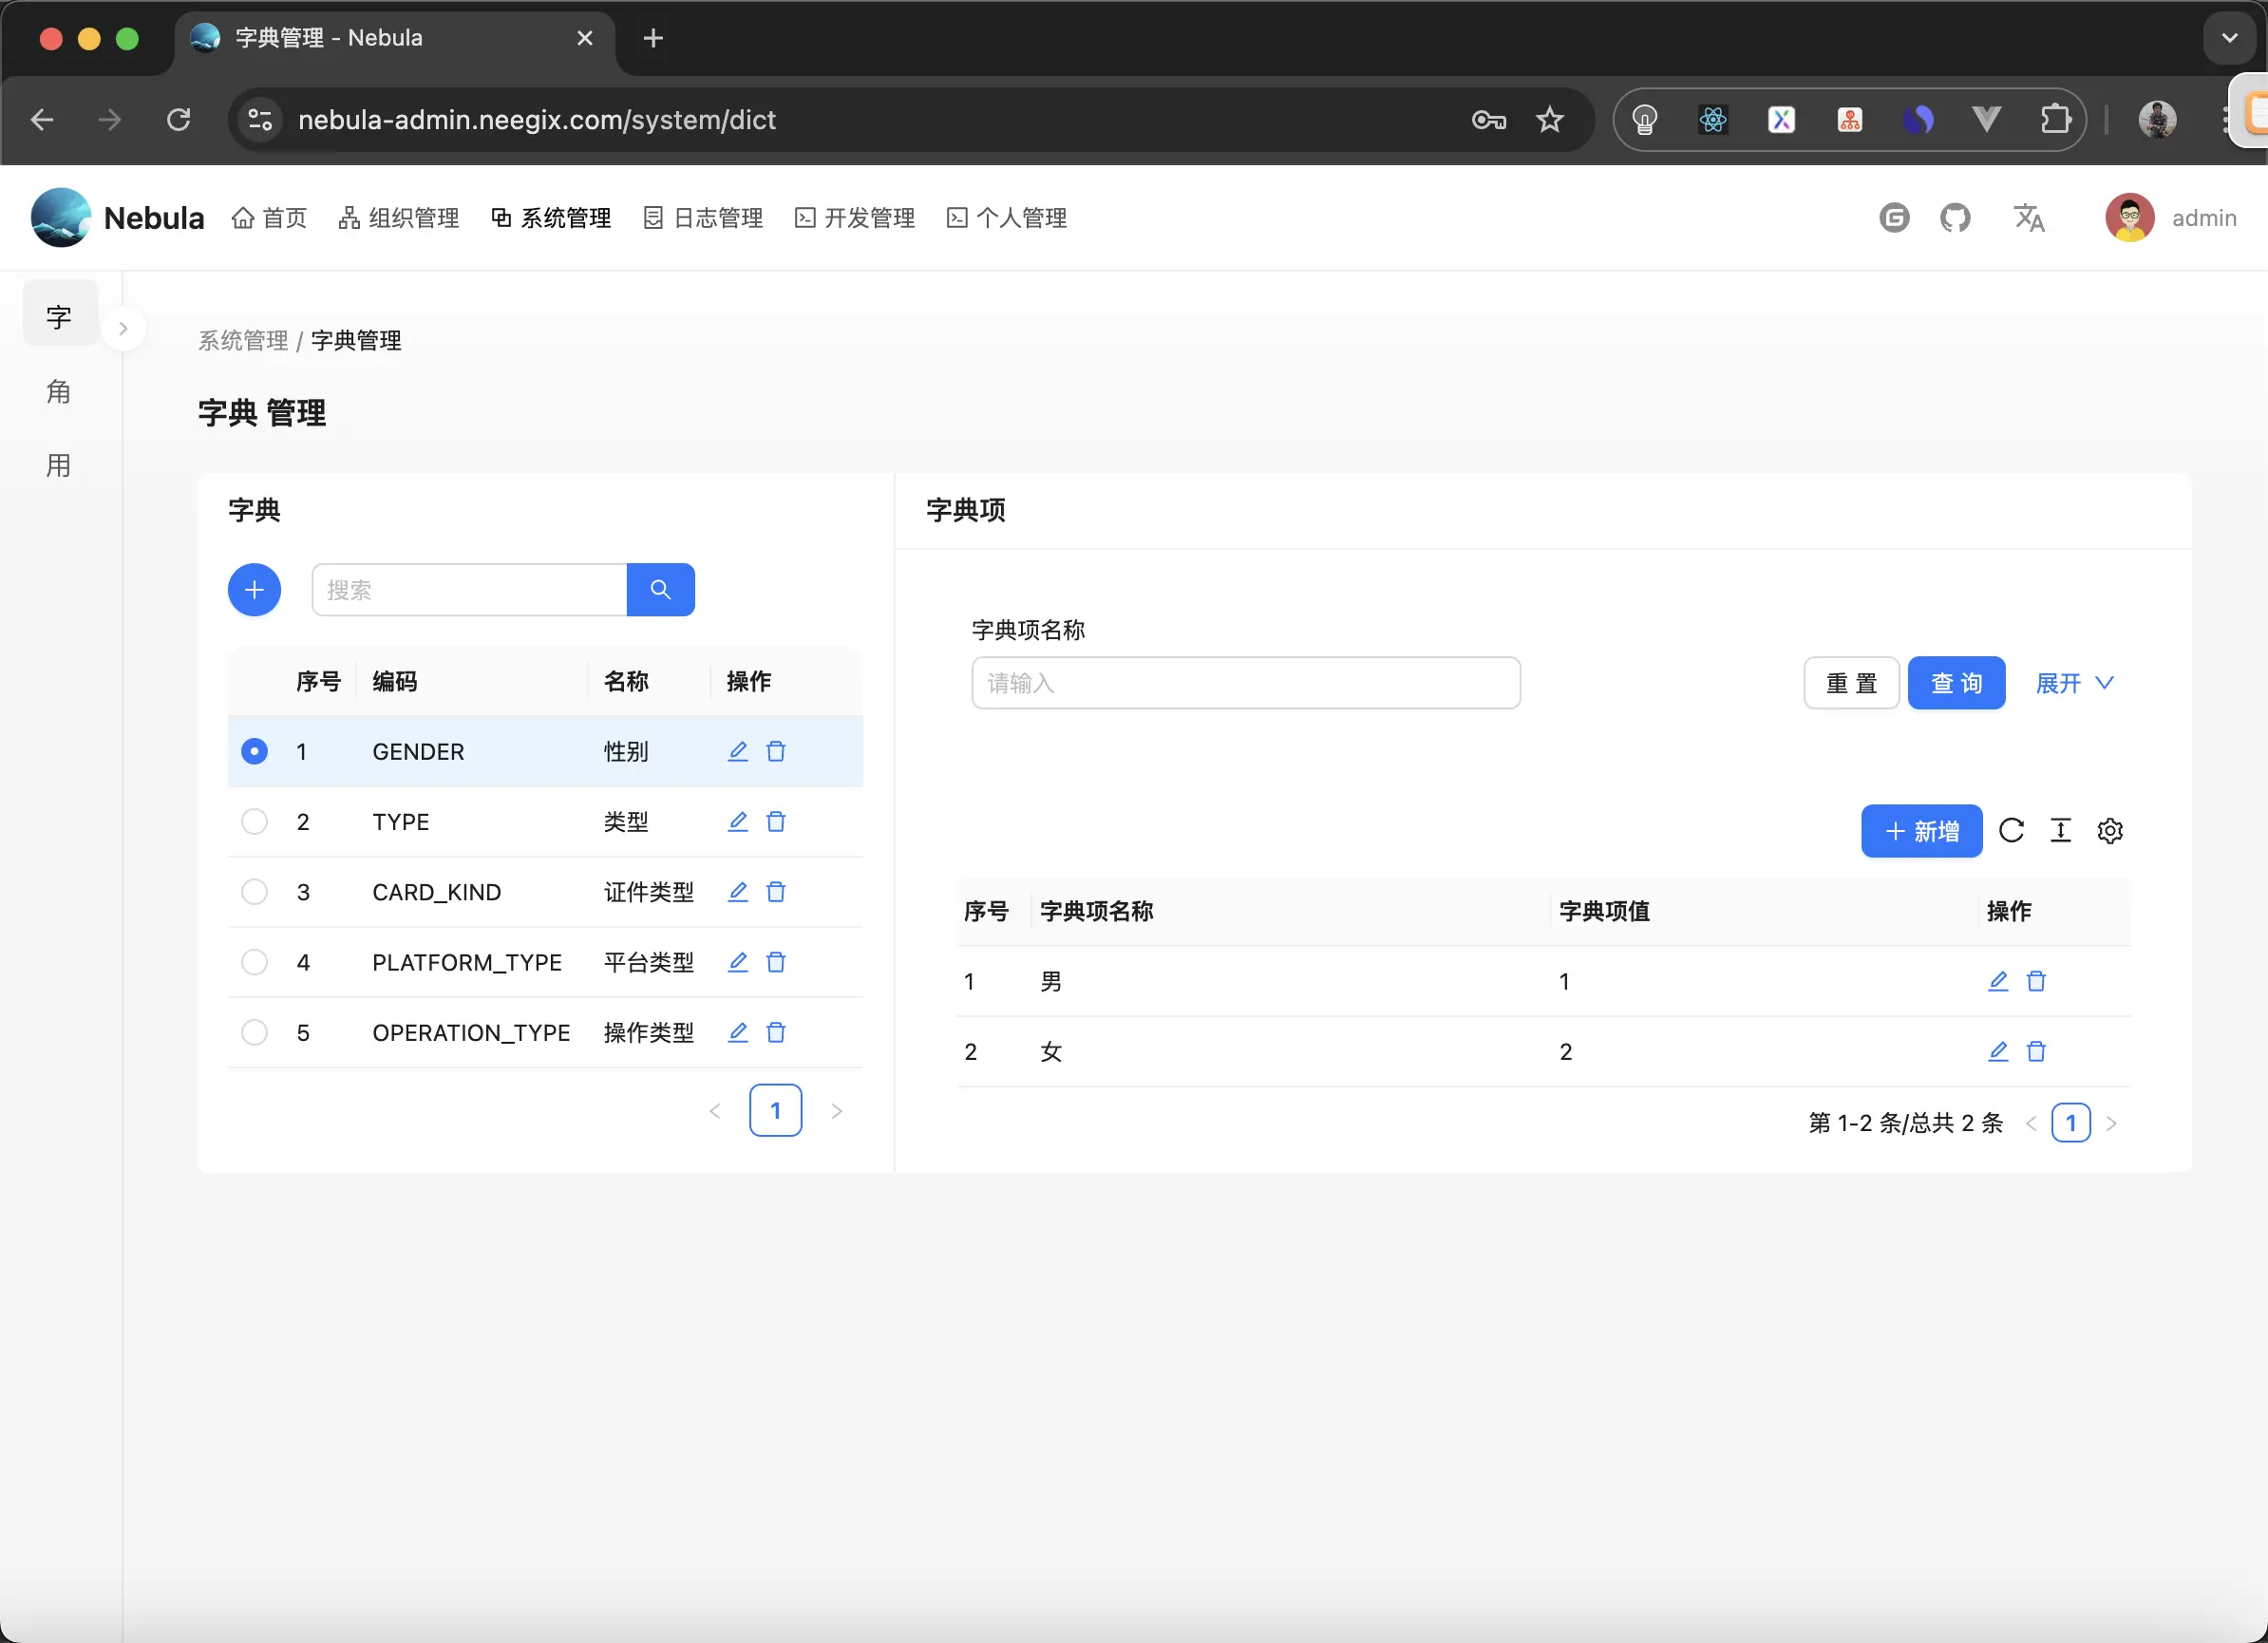Image resolution: width=2268 pixels, height=1643 pixels.
Task: Open the 个人管理 menu
Action: click(1007, 217)
